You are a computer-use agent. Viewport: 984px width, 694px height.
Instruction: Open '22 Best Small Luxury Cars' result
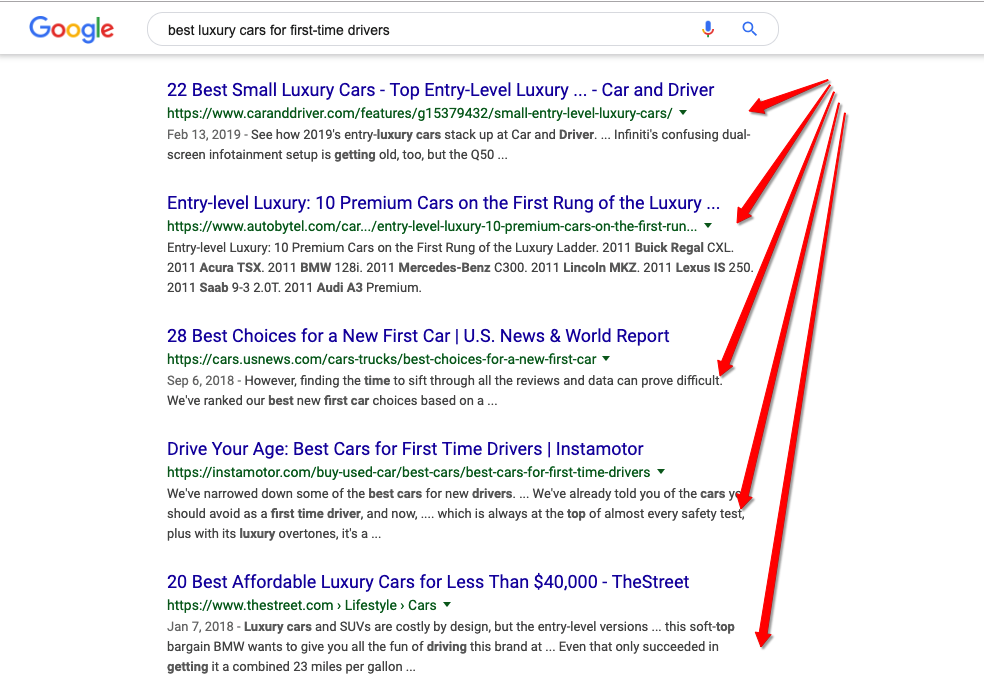[x=441, y=90]
